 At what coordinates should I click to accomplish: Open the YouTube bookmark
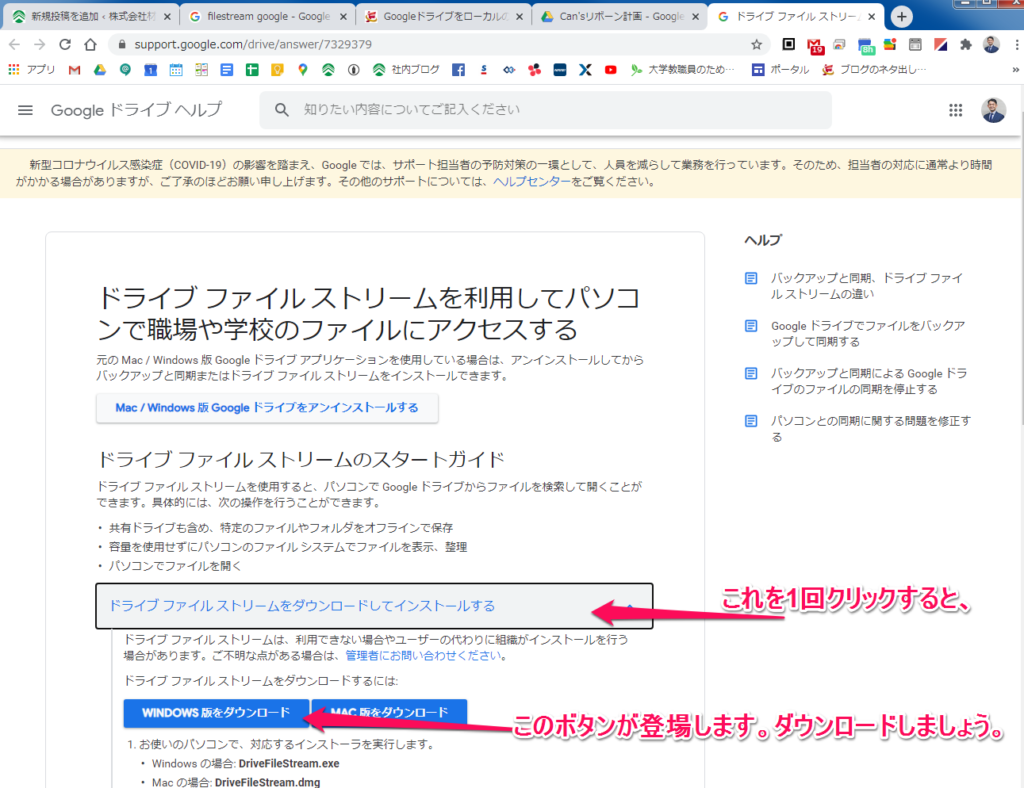tap(611, 69)
